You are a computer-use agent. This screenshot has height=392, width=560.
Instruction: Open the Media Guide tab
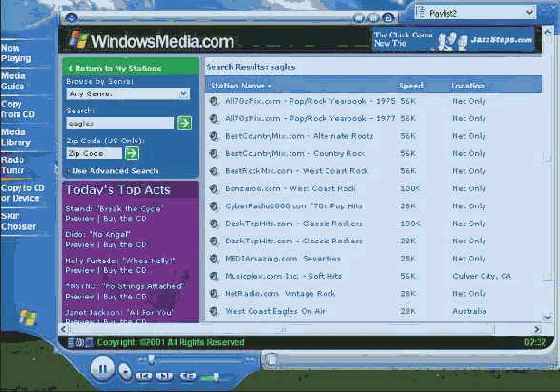[13, 81]
